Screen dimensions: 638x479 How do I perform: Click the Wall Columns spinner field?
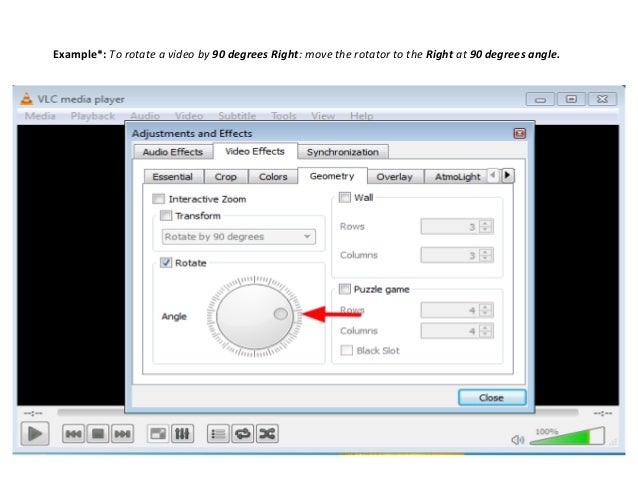pyautogui.click(x=457, y=255)
